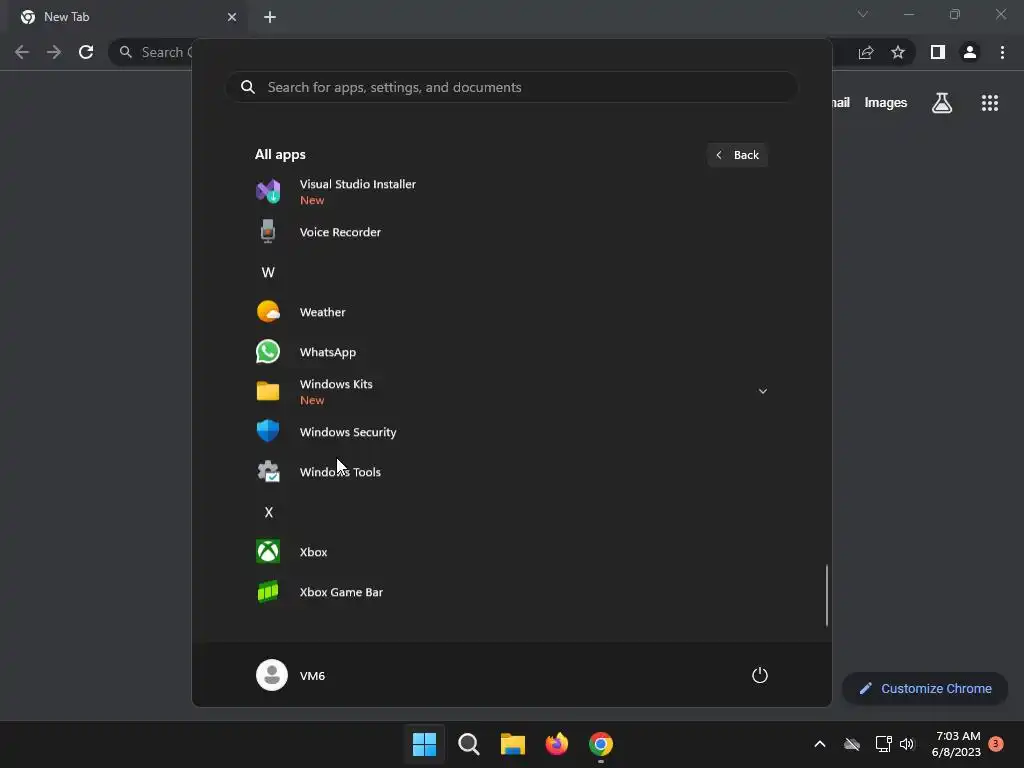This screenshot has width=1024, height=768.
Task: Toggle Chrome's side panel
Action: click(938, 52)
